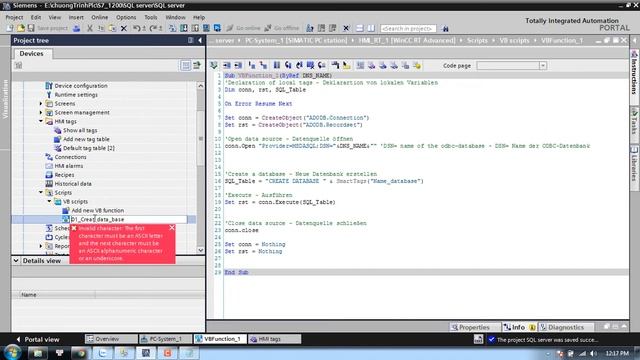The height and width of the screenshot is (360, 640).
Task: Click Add new VB function
Action: click(x=98, y=211)
